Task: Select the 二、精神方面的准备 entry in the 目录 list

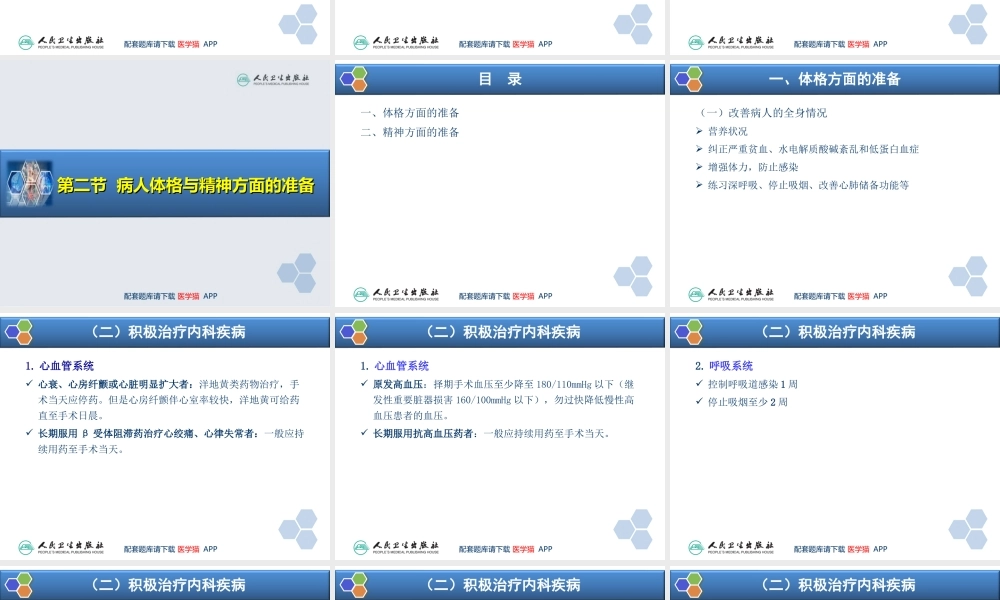Action: point(410,132)
